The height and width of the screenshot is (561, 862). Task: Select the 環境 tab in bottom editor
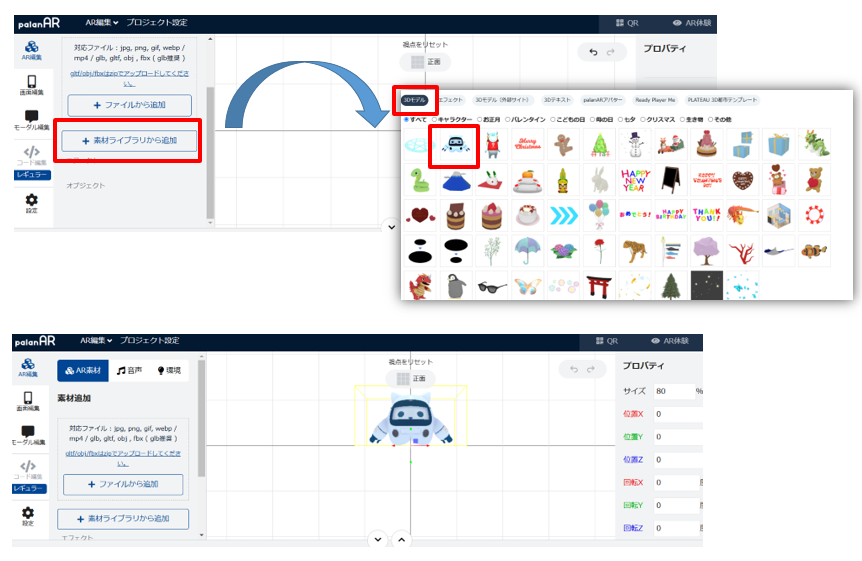click(x=169, y=371)
